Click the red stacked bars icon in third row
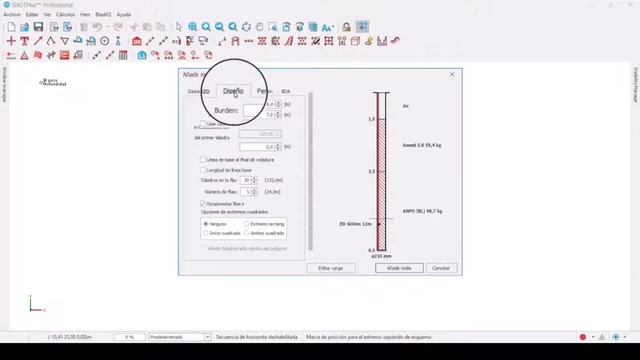This screenshot has width=640, height=360. 64,55
